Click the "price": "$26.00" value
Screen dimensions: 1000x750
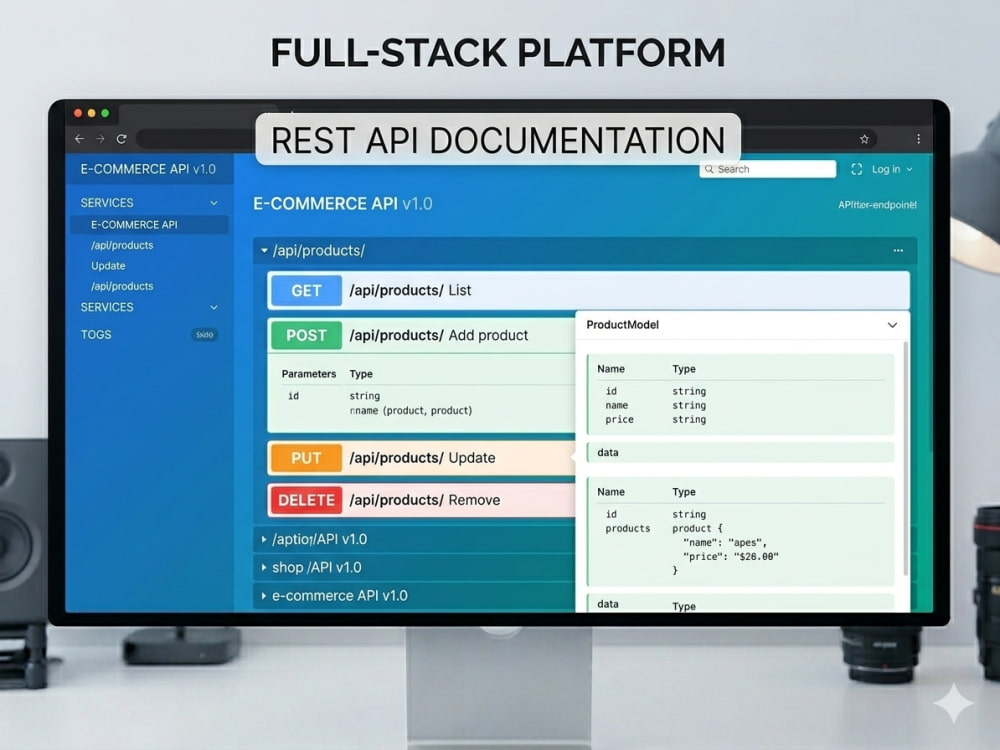pos(730,556)
